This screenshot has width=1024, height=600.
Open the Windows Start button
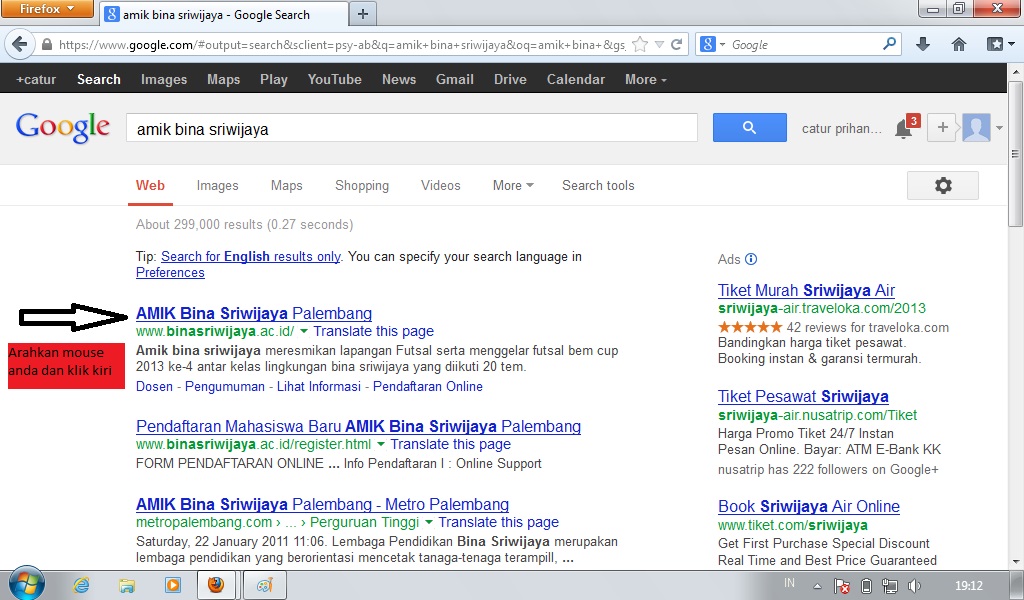click(x=27, y=584)
